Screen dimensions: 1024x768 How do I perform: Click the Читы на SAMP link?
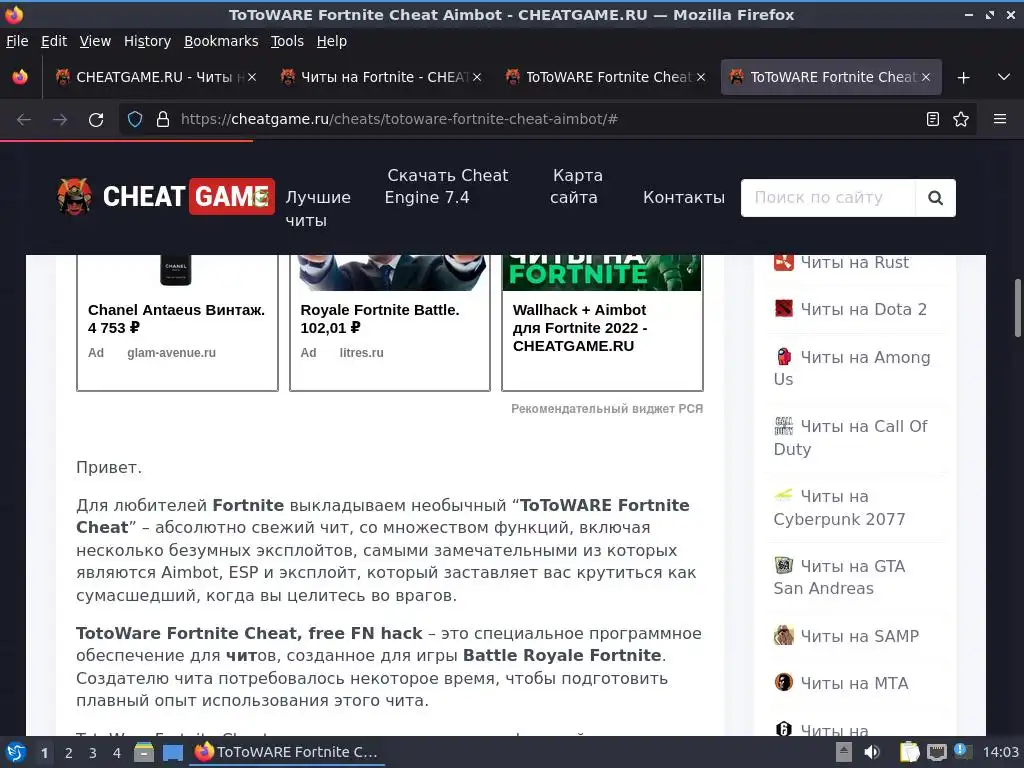point(859,635)
